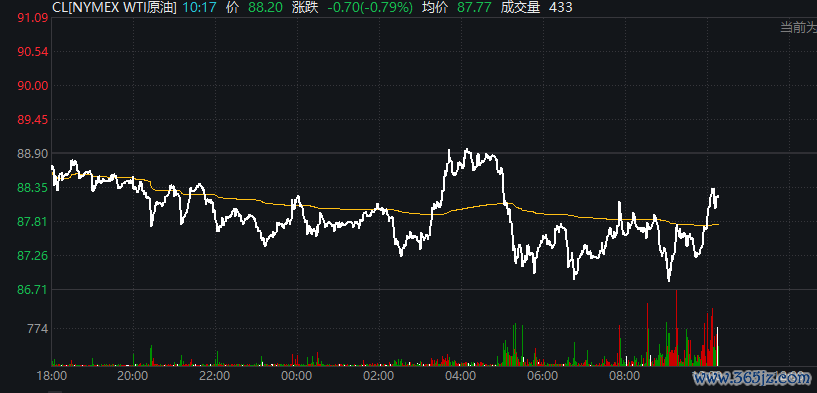This screenshot has height=393, width=817.
Task: Click the 00:00 time axis marker
Action: [x=297, y=375]
